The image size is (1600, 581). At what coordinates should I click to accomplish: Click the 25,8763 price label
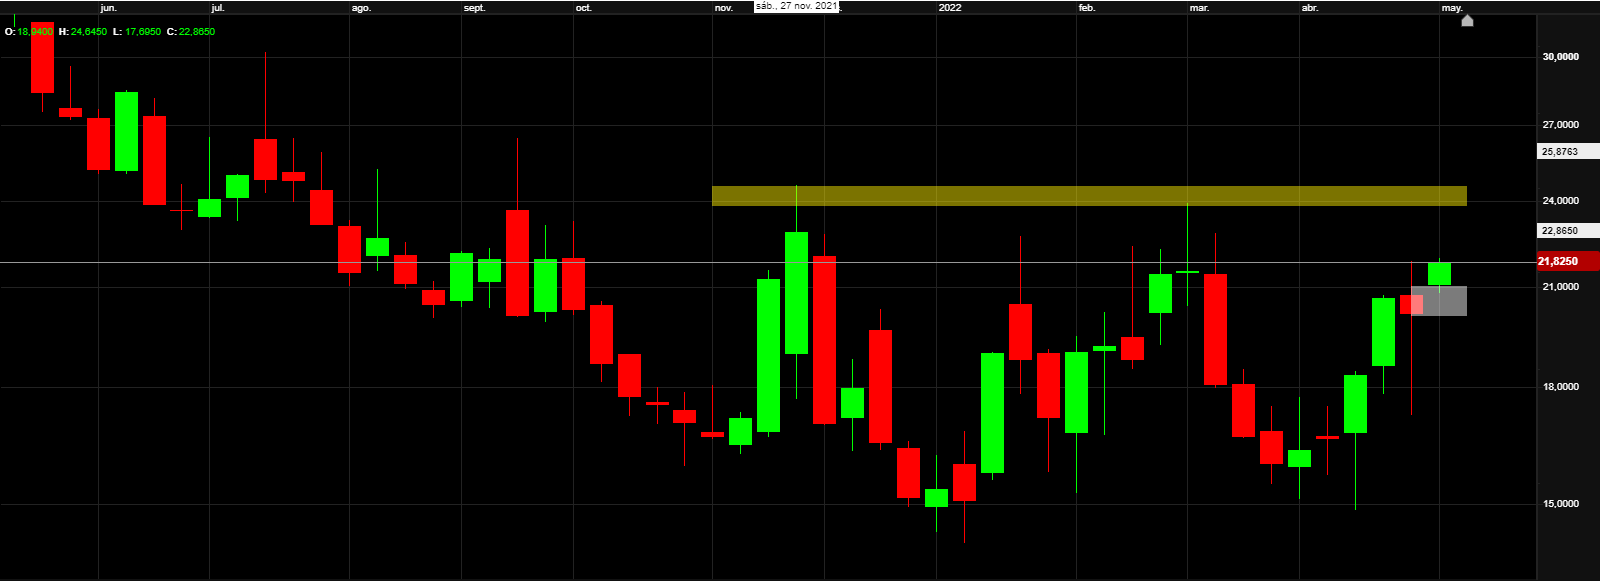click(x=1567, y=152)
